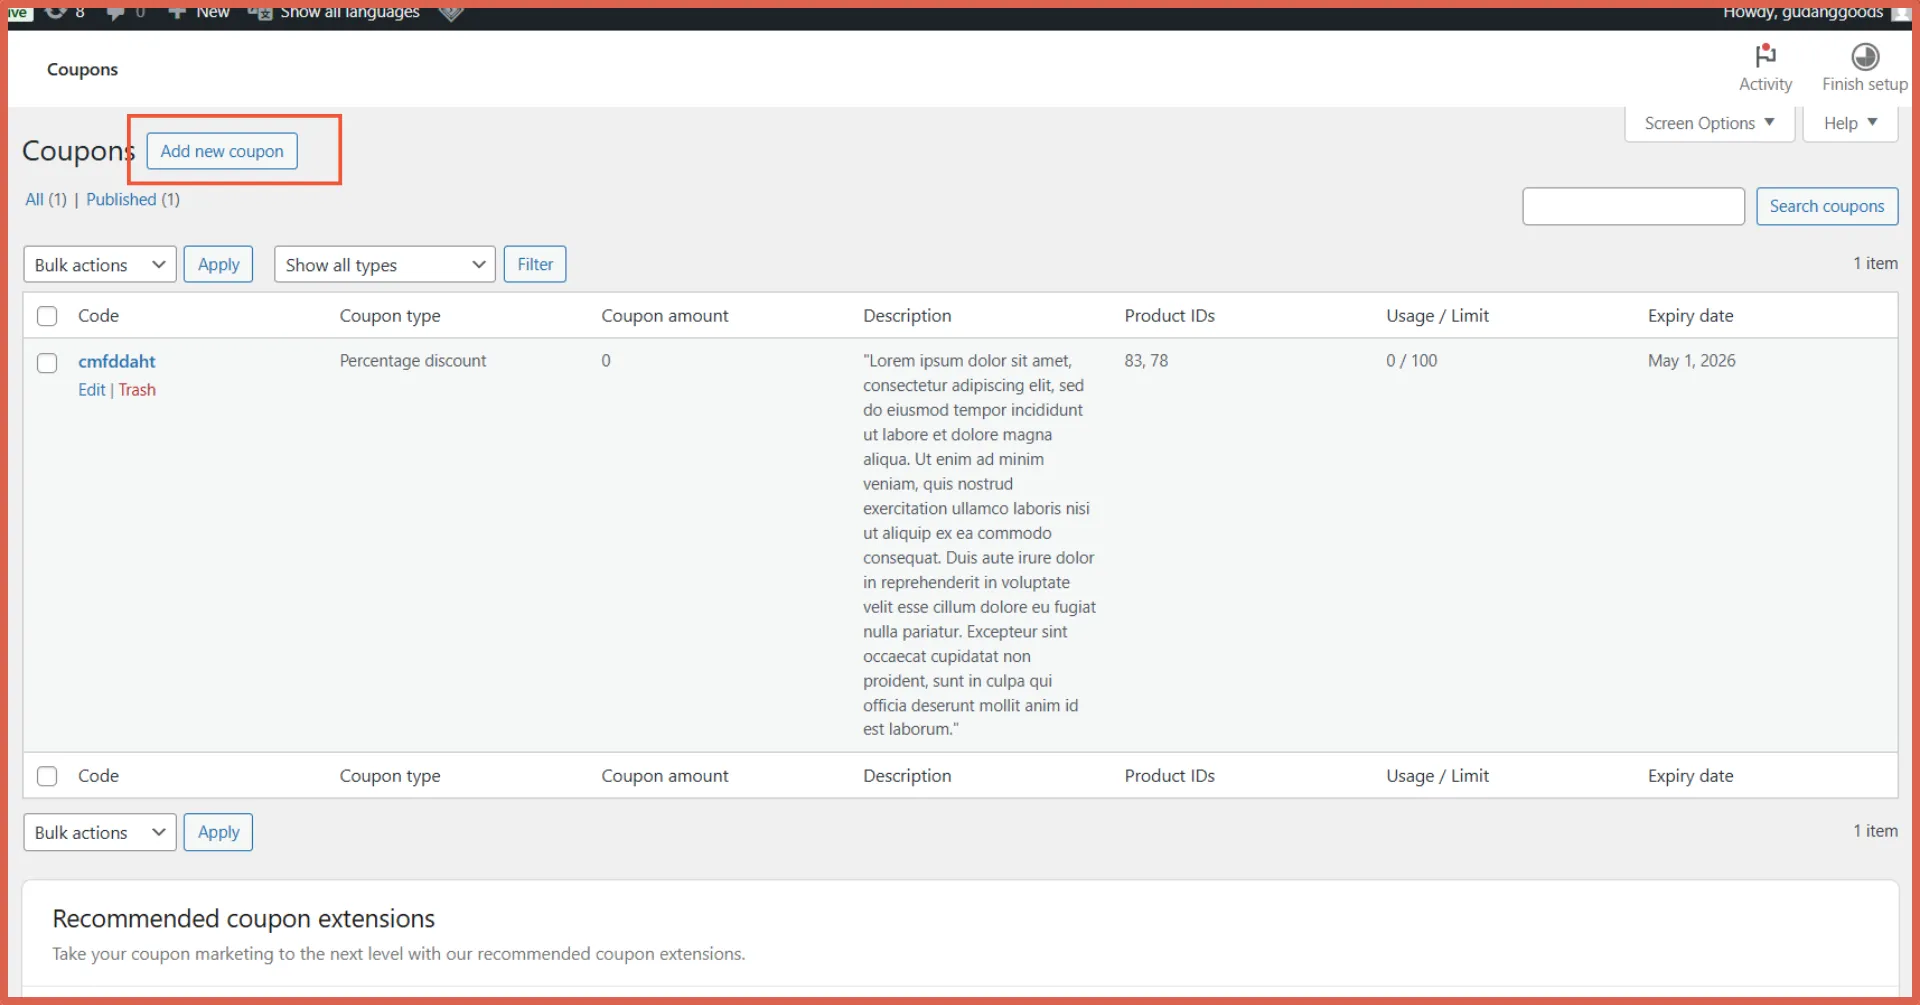This screenshot has width=1920, height=1005.
Task: Click the Add new coupon button
Action: 222,151
